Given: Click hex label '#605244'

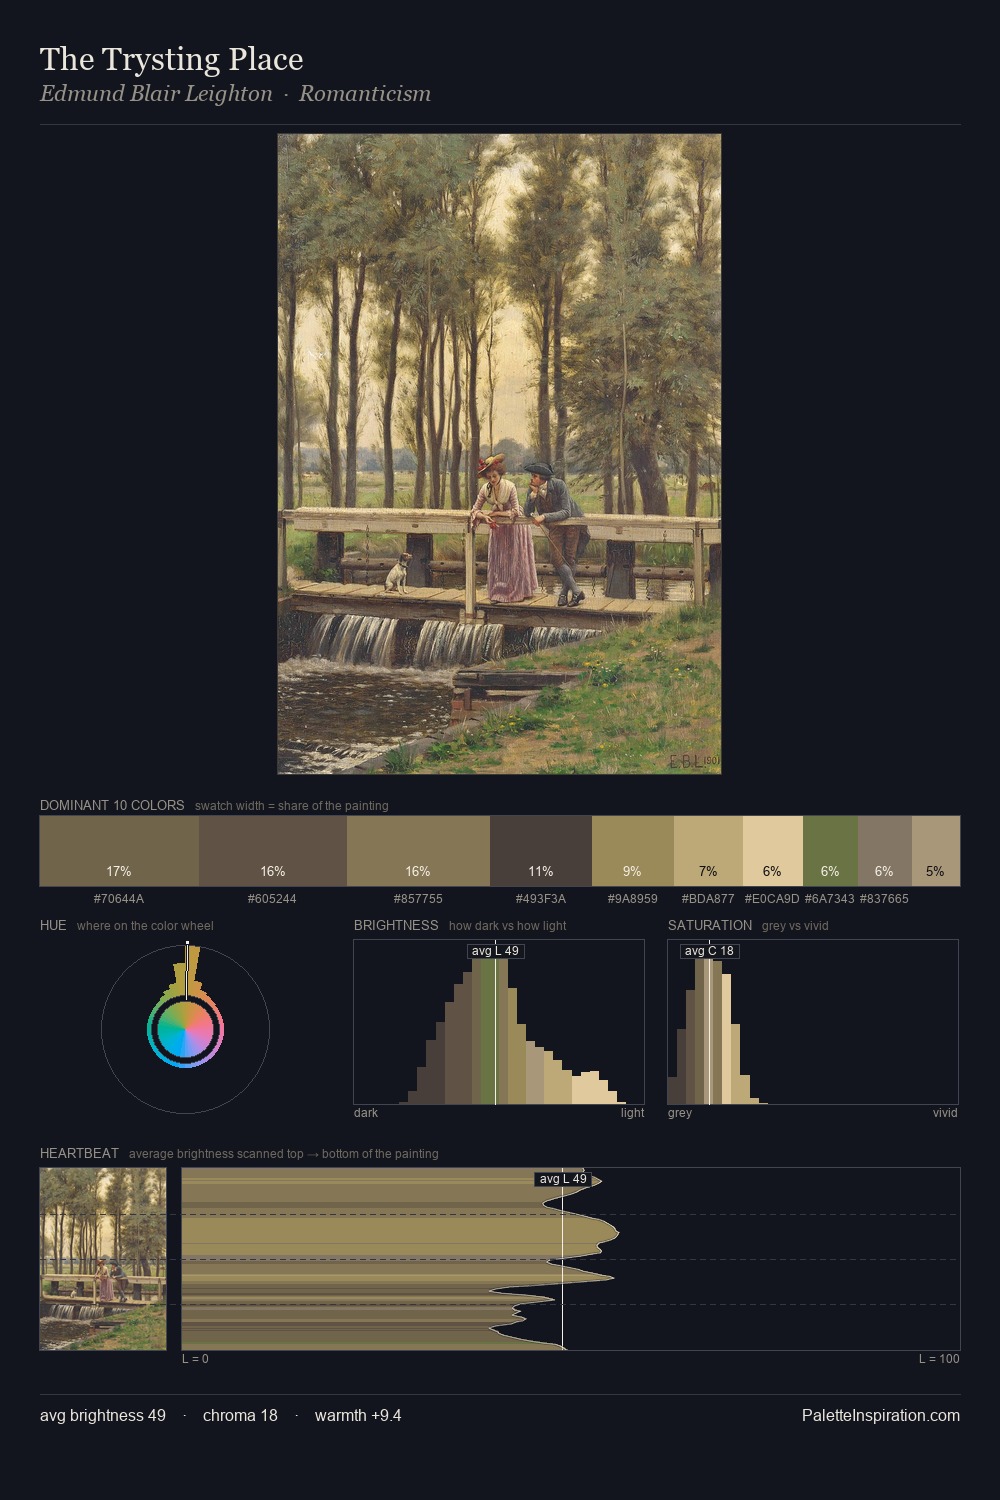Looking at the screenshot, I should (272, 899).
